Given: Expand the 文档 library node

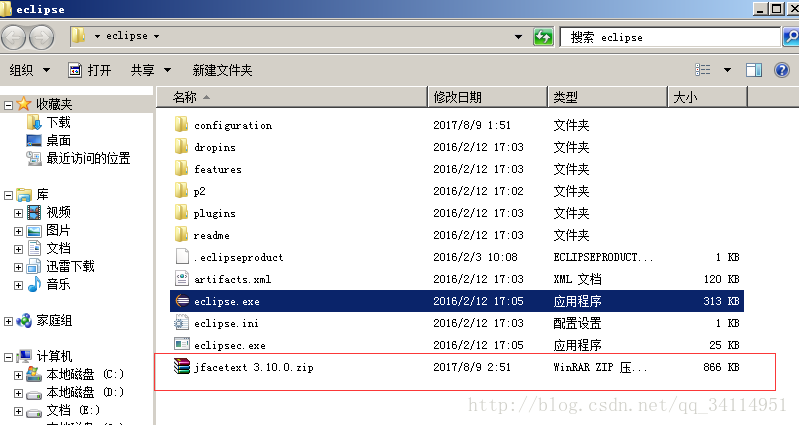Looking at the screenshot, I should coord(18,249).
